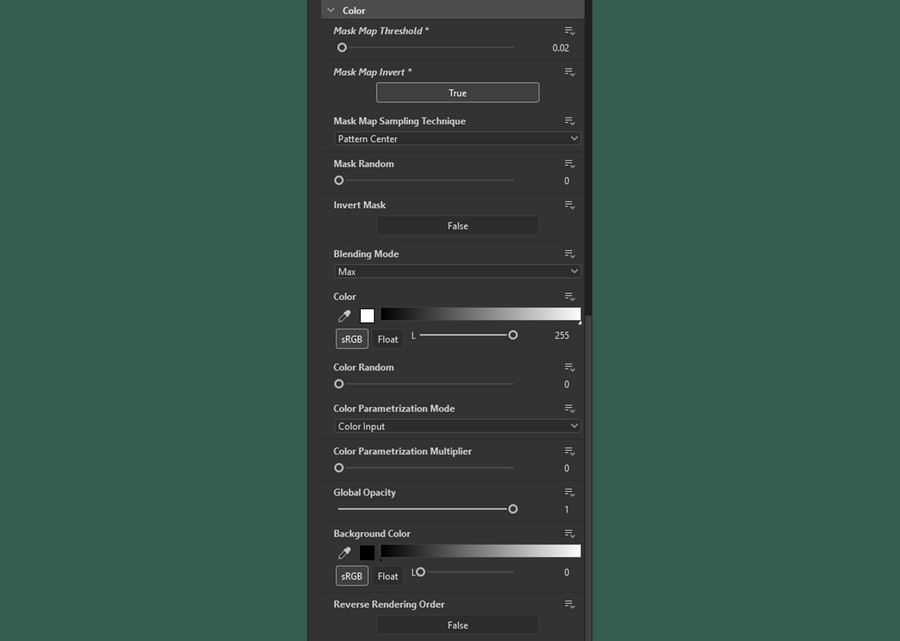The height and width of the screenshot is (641, 900).
Task: Open preset menu icon for Background Color
Action: pyautogui.click(x=569, y=534)
